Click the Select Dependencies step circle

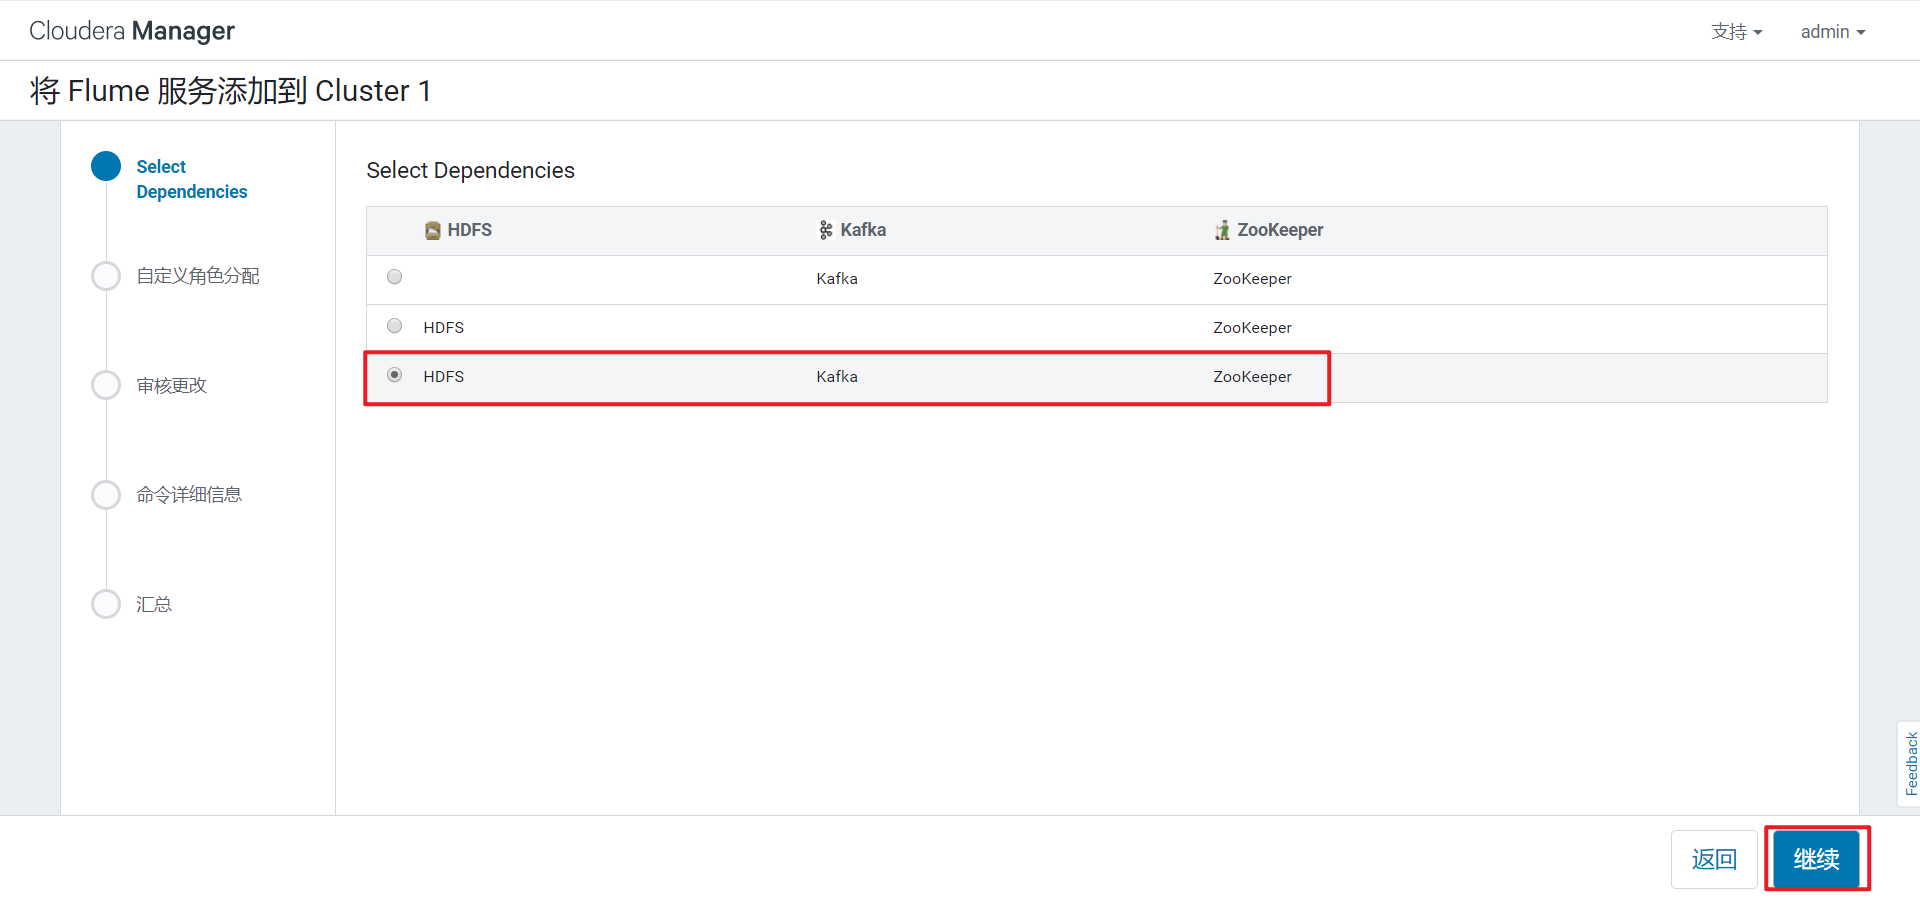pyautogui.click(x=106, y=166)
